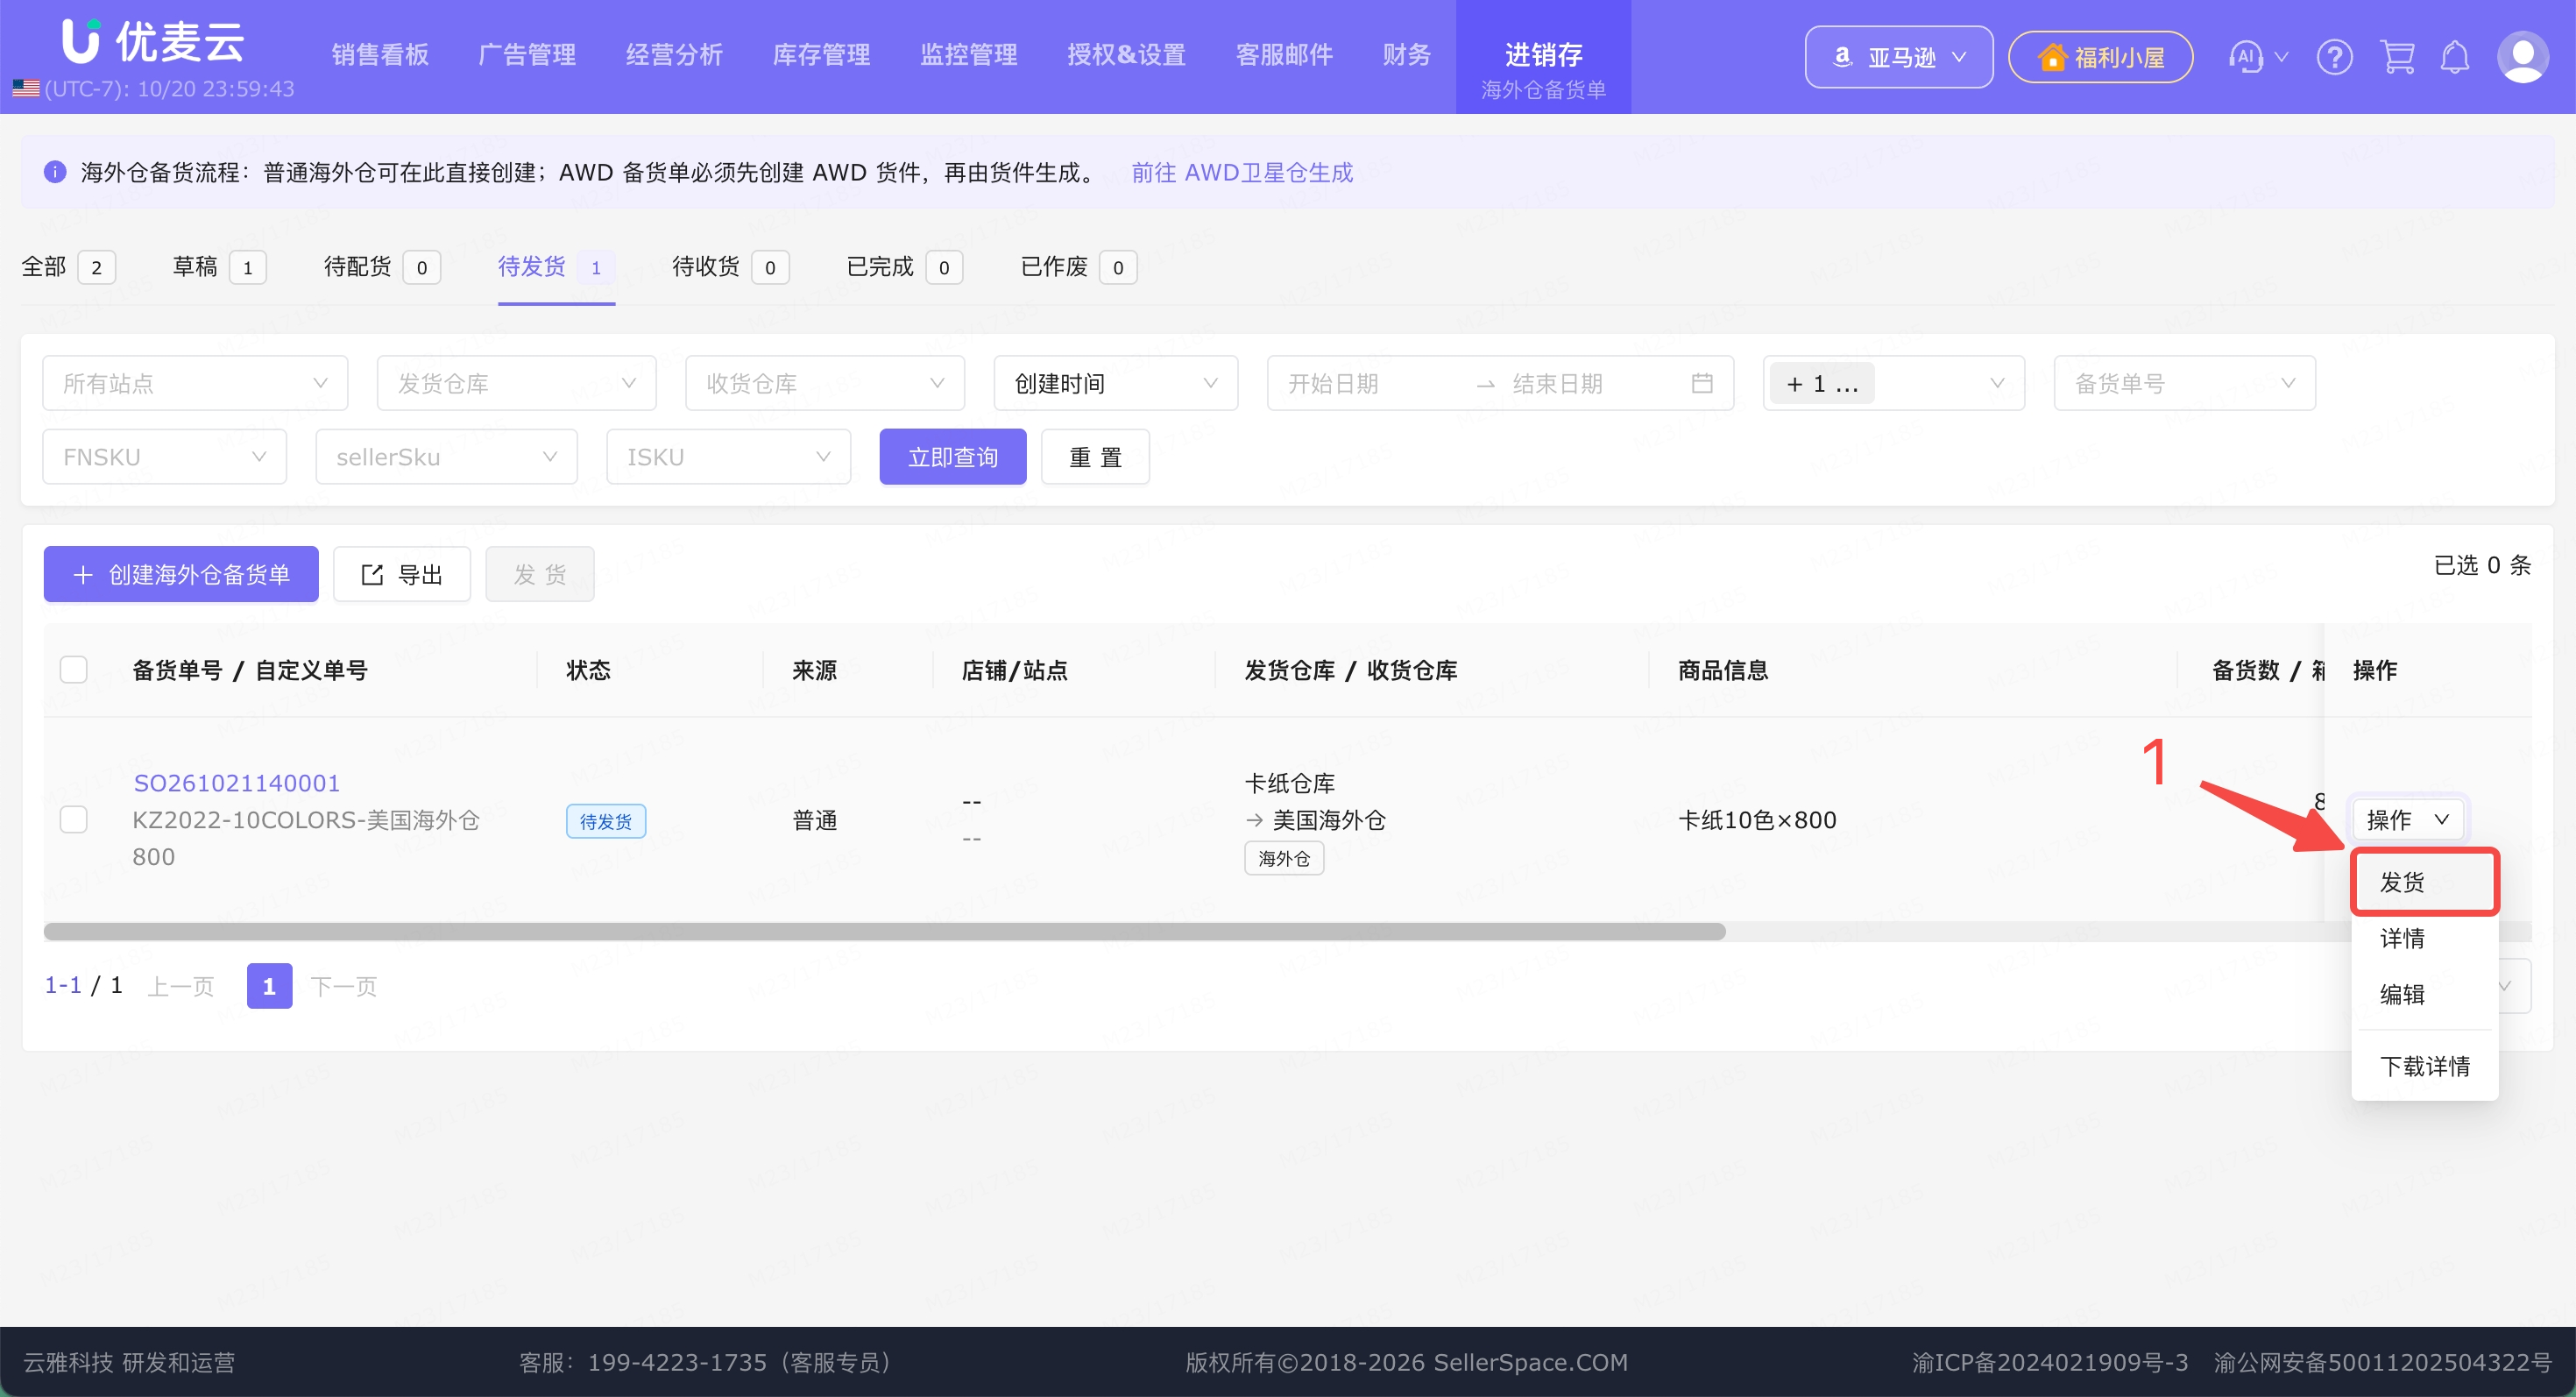This screenshot has width=2576, height=1397.
Task: Expand the 收货仓库 dropdown
Action: tap(825, 383)
